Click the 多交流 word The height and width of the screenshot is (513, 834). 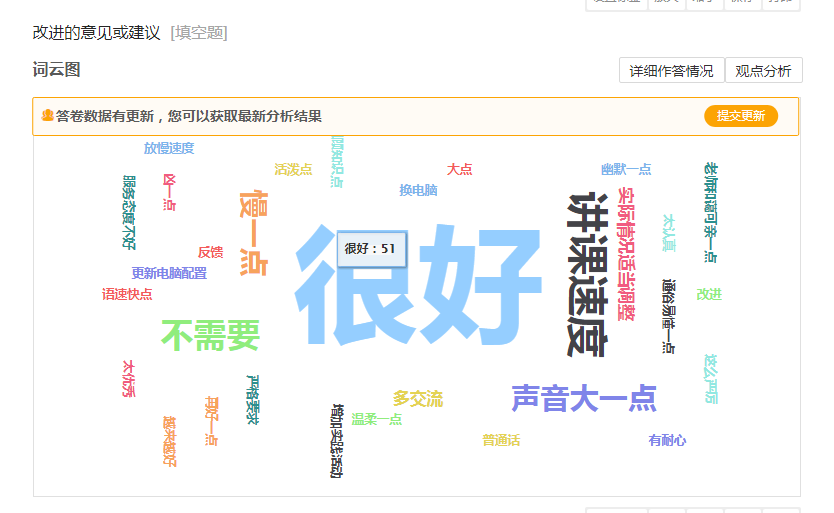click(x=418, y=399)
